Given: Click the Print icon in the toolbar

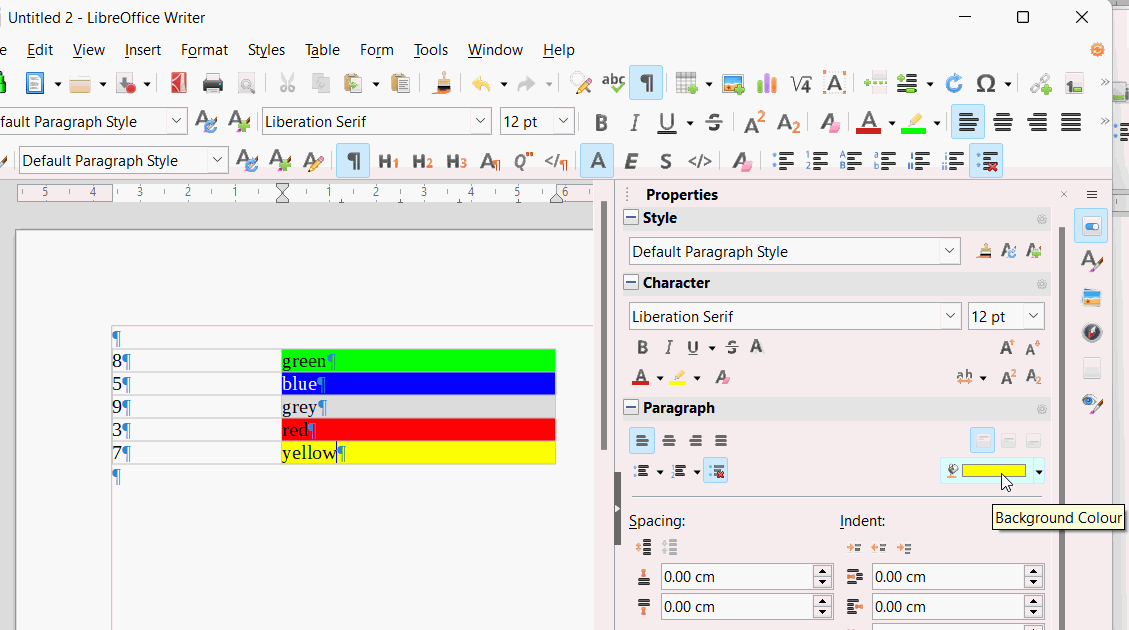Looking at the screenshot, I should point(213,83).
